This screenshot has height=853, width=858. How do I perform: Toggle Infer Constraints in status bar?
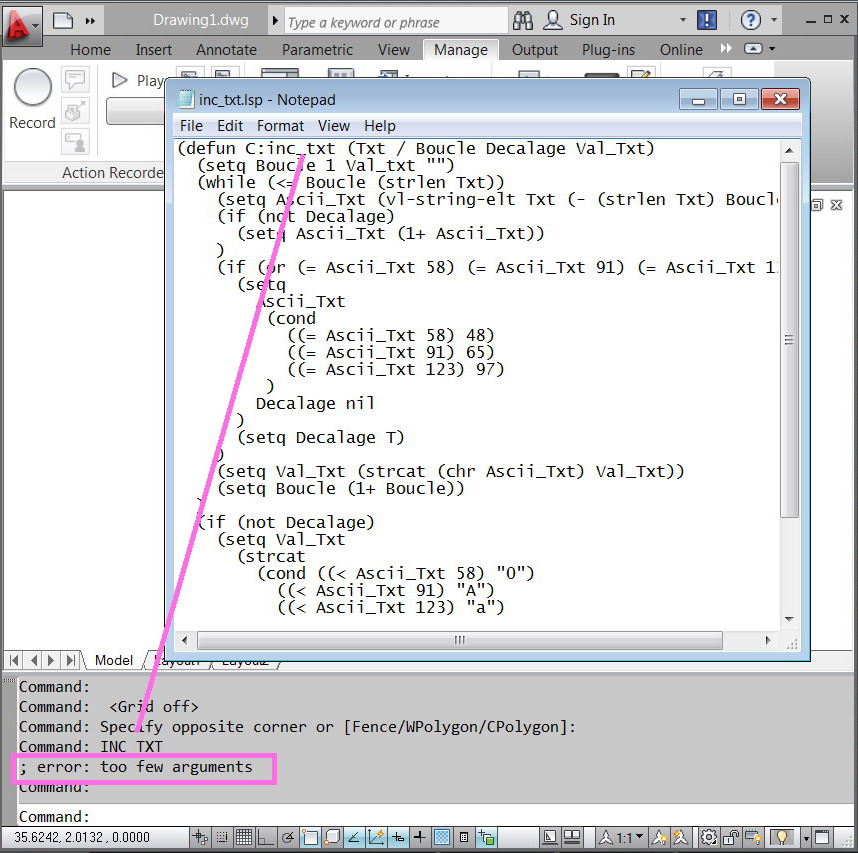point(201,838)
